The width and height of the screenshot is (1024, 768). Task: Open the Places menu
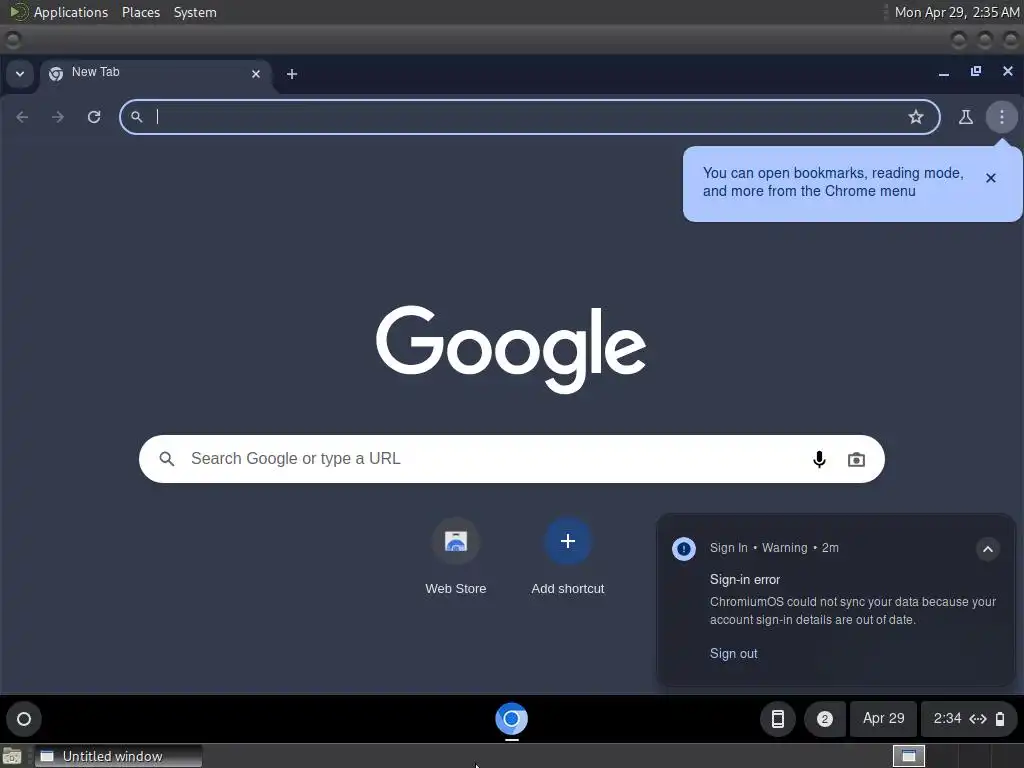pyautogui.click(x=140, y=12)
